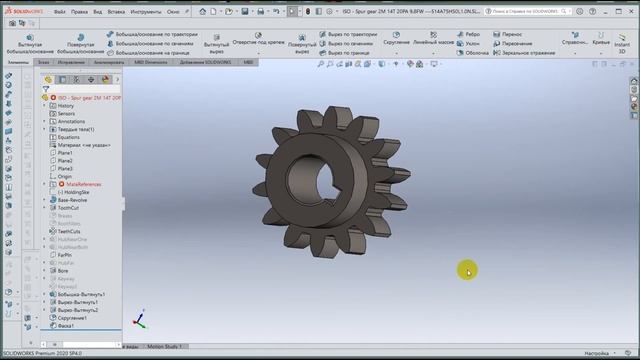
Task: Click the Home icon in title toolbar
Action: [202, 11]
